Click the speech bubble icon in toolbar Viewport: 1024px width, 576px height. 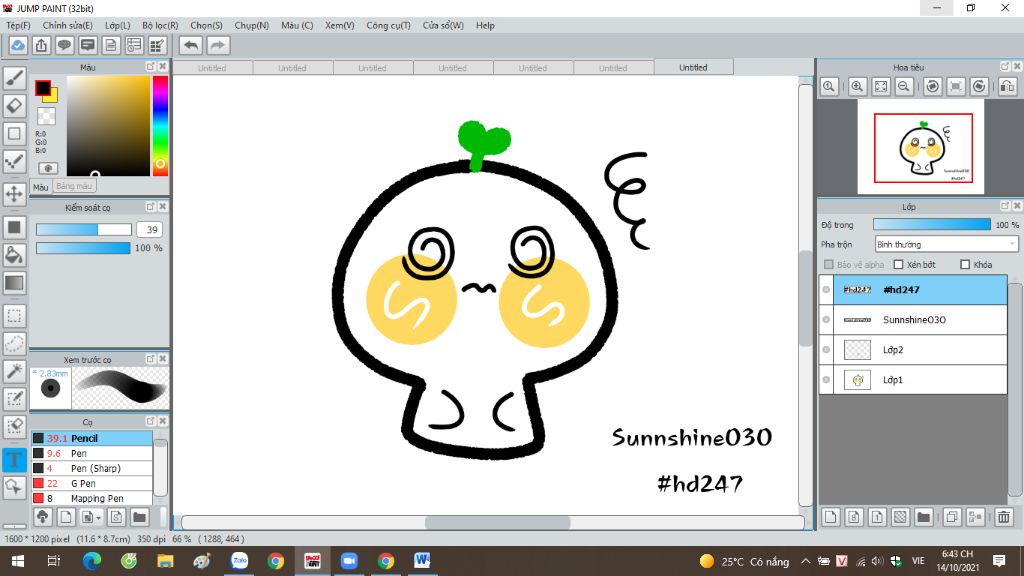coord(64,45)
